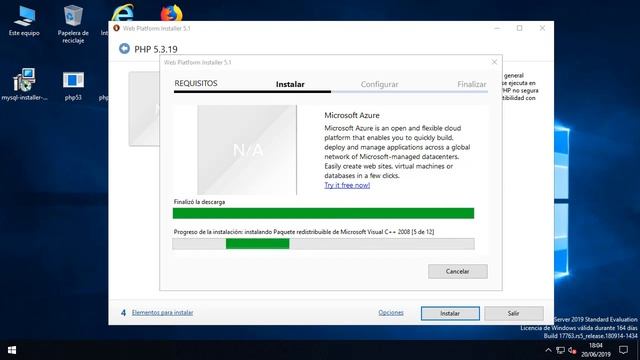Select the REQUISITOS step tab
Screen dimensions: 640x360
point(196,83)
